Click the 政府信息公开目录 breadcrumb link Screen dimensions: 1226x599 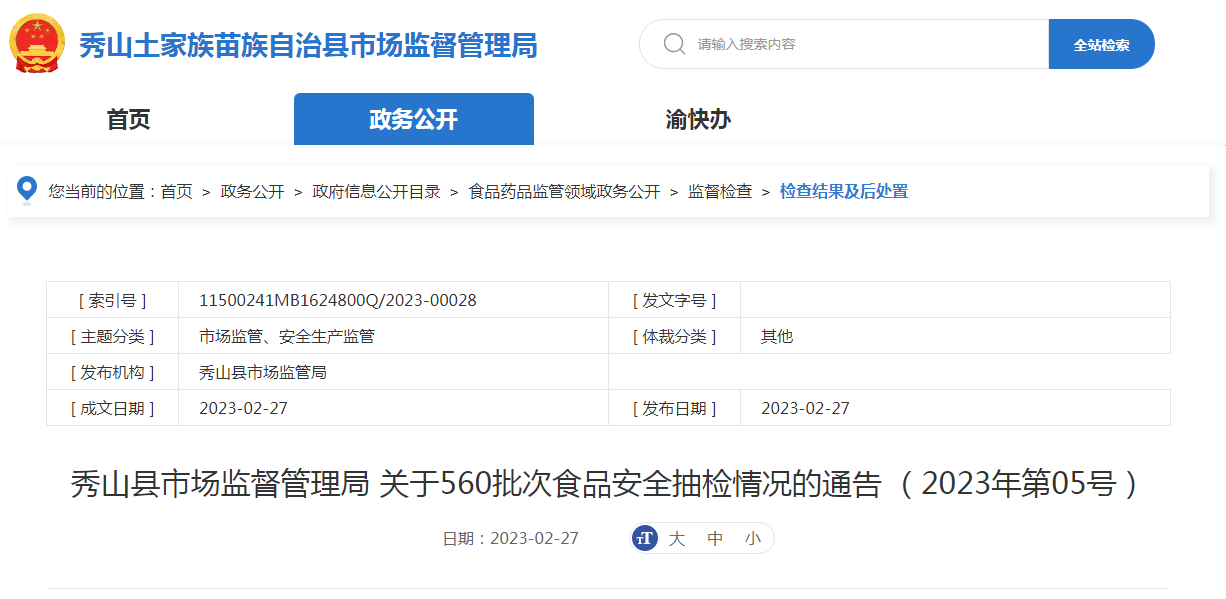tap(376, 191)
